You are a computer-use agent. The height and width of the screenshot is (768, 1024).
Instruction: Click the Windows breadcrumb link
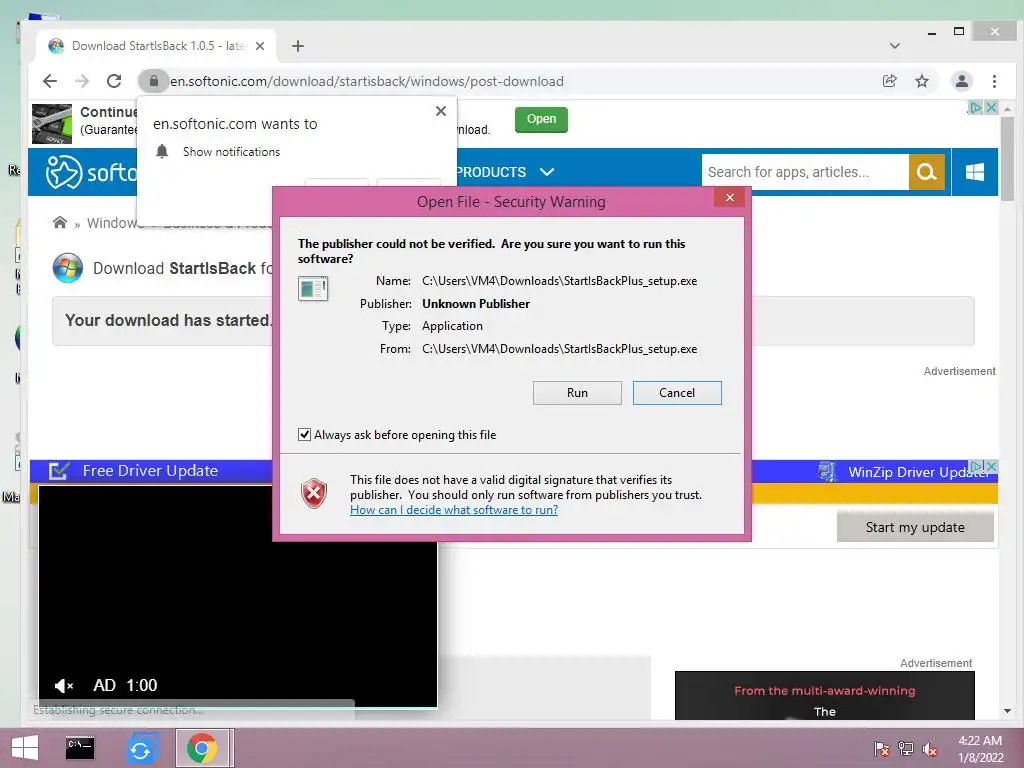pyautogui.click(x=112, y=223)
